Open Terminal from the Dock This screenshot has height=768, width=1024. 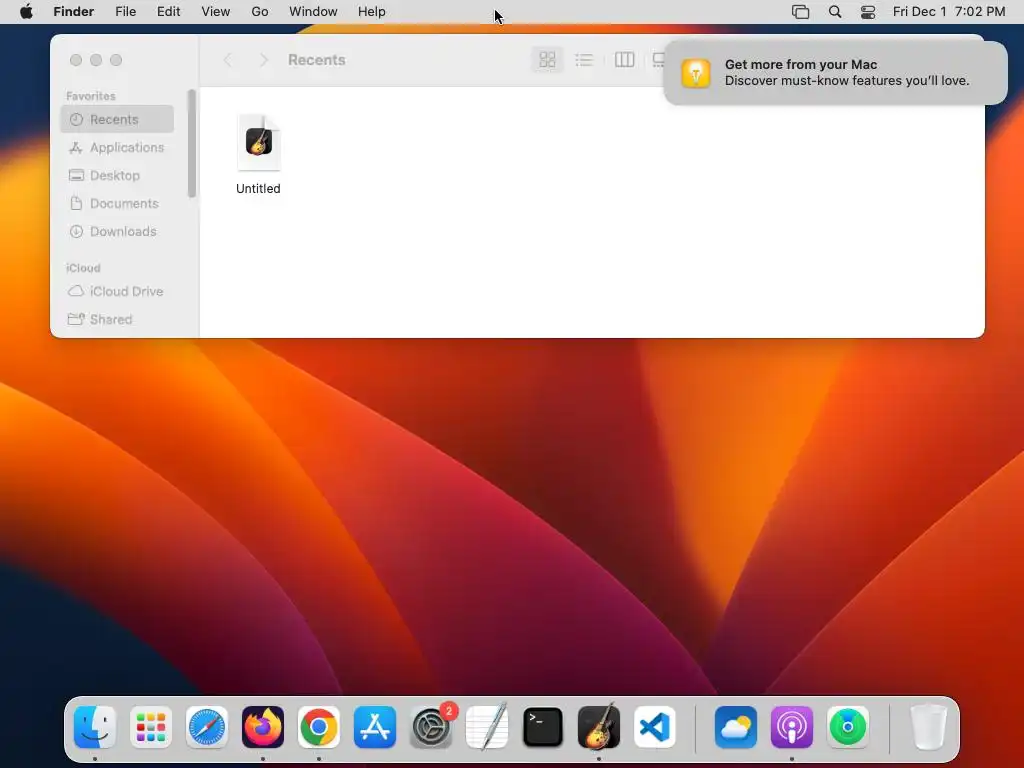(x=543, y=727)
